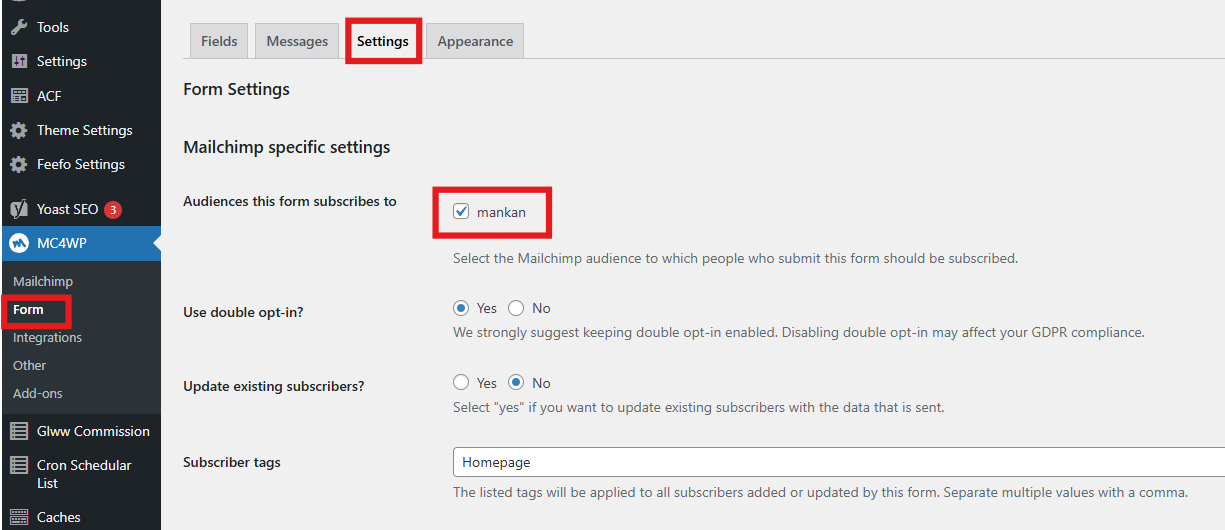The height and width of the screenshot is (530, 1225).
Task: Click the Cron Schedular List icon
Action: coord(19,465)
